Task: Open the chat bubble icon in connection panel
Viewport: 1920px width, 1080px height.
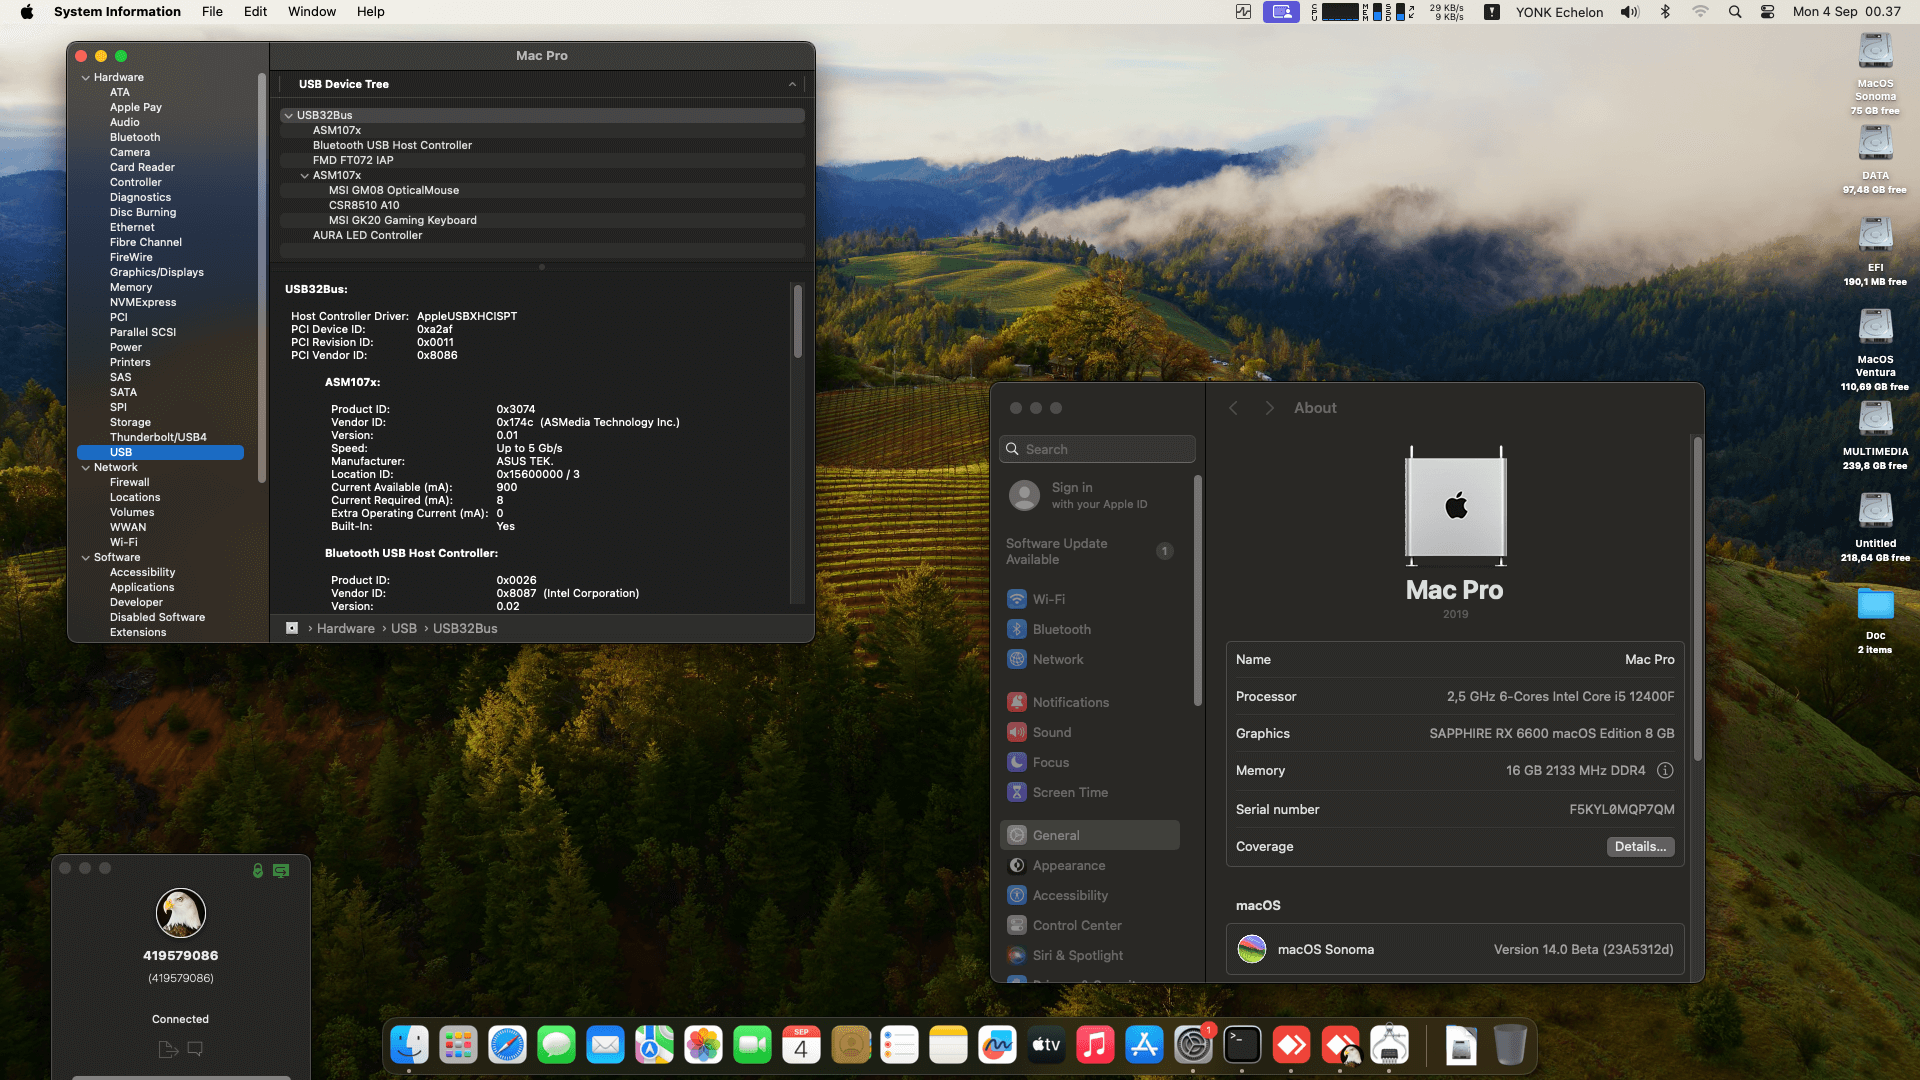Action: 196,1049
